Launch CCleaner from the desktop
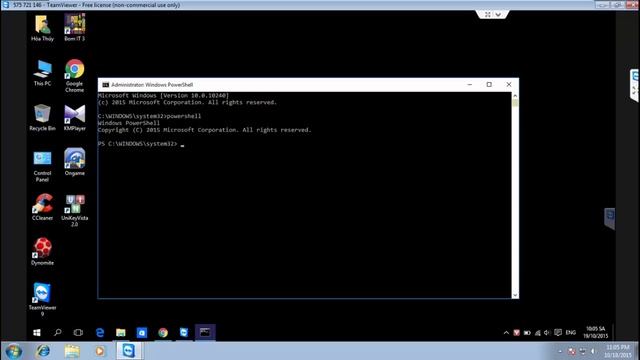Image resolution: width=640 pixels, height=360 pixels. click(x=42, y=207)
